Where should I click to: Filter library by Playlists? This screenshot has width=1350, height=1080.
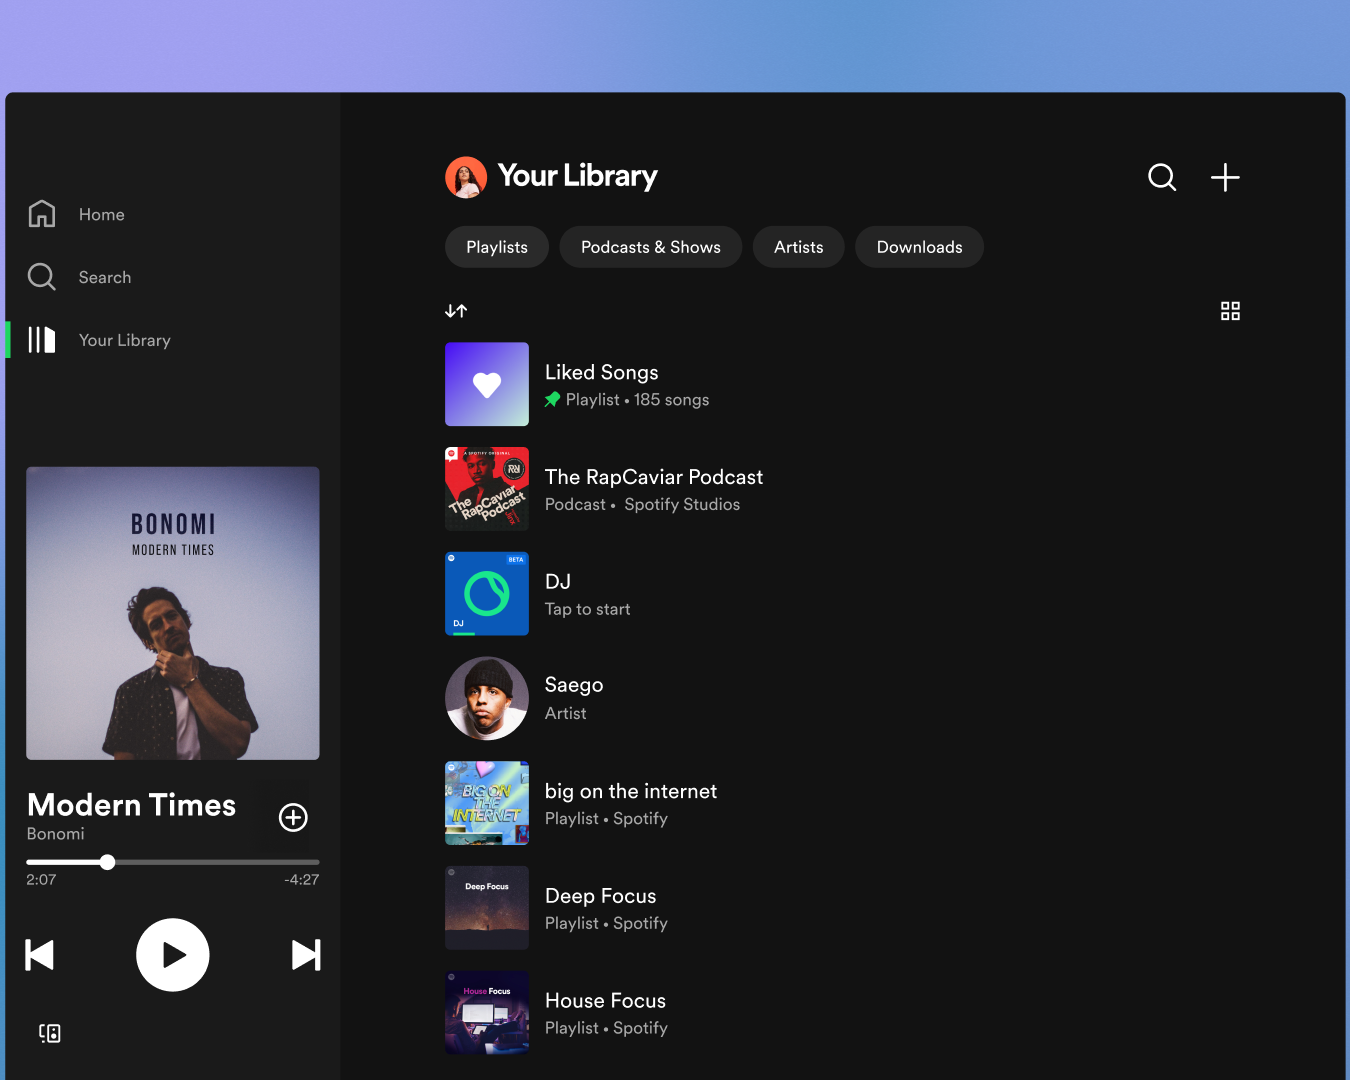tap(497, 247)
